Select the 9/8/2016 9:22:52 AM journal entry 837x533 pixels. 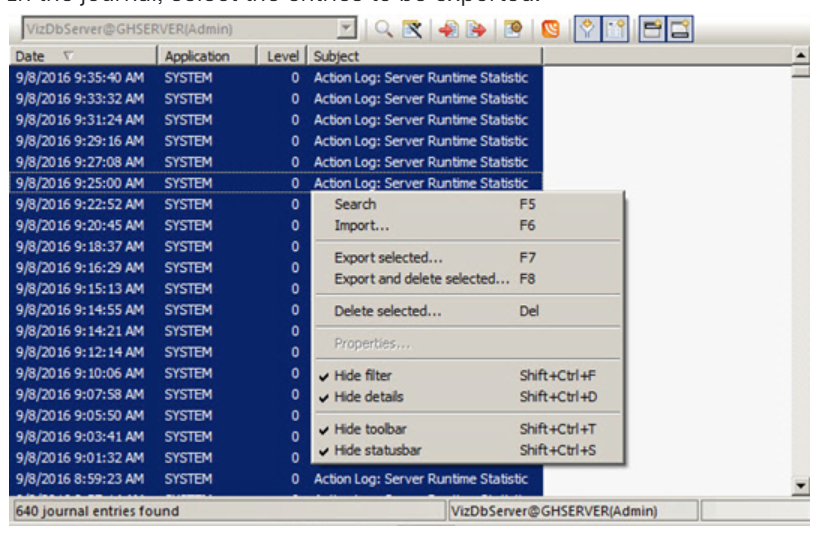pos(160,205)
